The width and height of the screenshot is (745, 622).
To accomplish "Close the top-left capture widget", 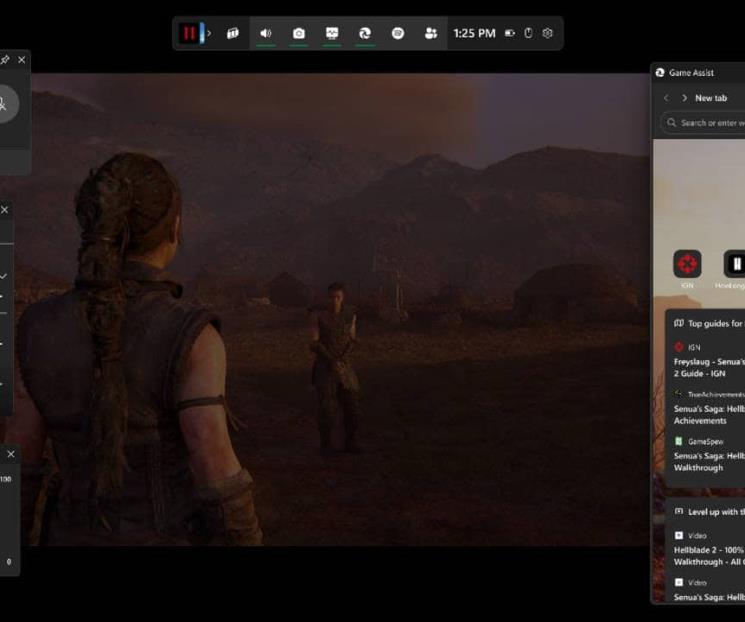I will 21,60.
